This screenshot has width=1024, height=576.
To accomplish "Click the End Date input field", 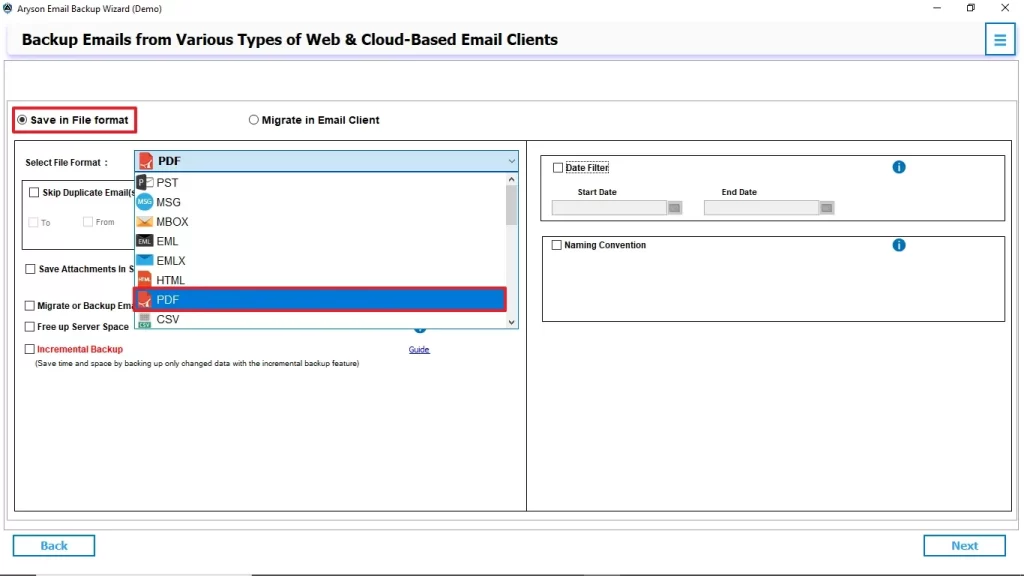I will click(761, 208).
